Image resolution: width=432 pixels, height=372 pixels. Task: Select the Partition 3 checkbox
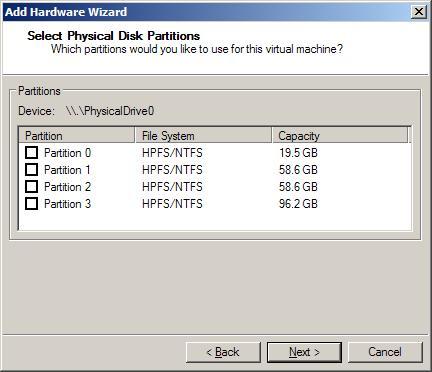tap(31, 204)
